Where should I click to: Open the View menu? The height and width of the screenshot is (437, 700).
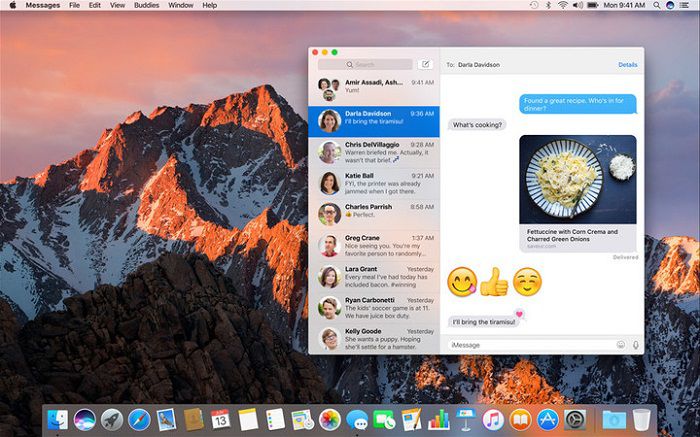coord(117,5)
